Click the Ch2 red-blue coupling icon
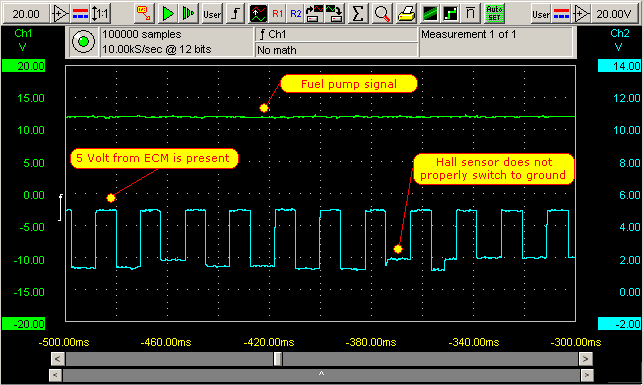The image size is (643, 385). pyautogui.click(x=561, y=14)
